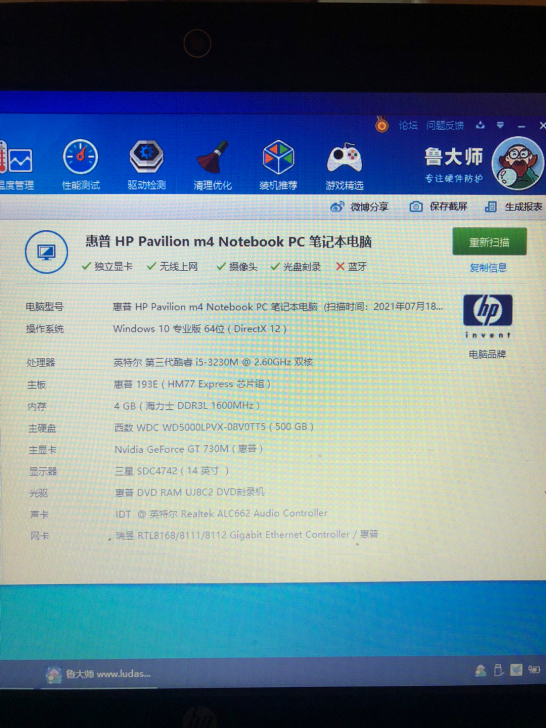Click the WDC WD5000LPVX hard disk value
The image size is (546, 728).
tap(214, 427)
